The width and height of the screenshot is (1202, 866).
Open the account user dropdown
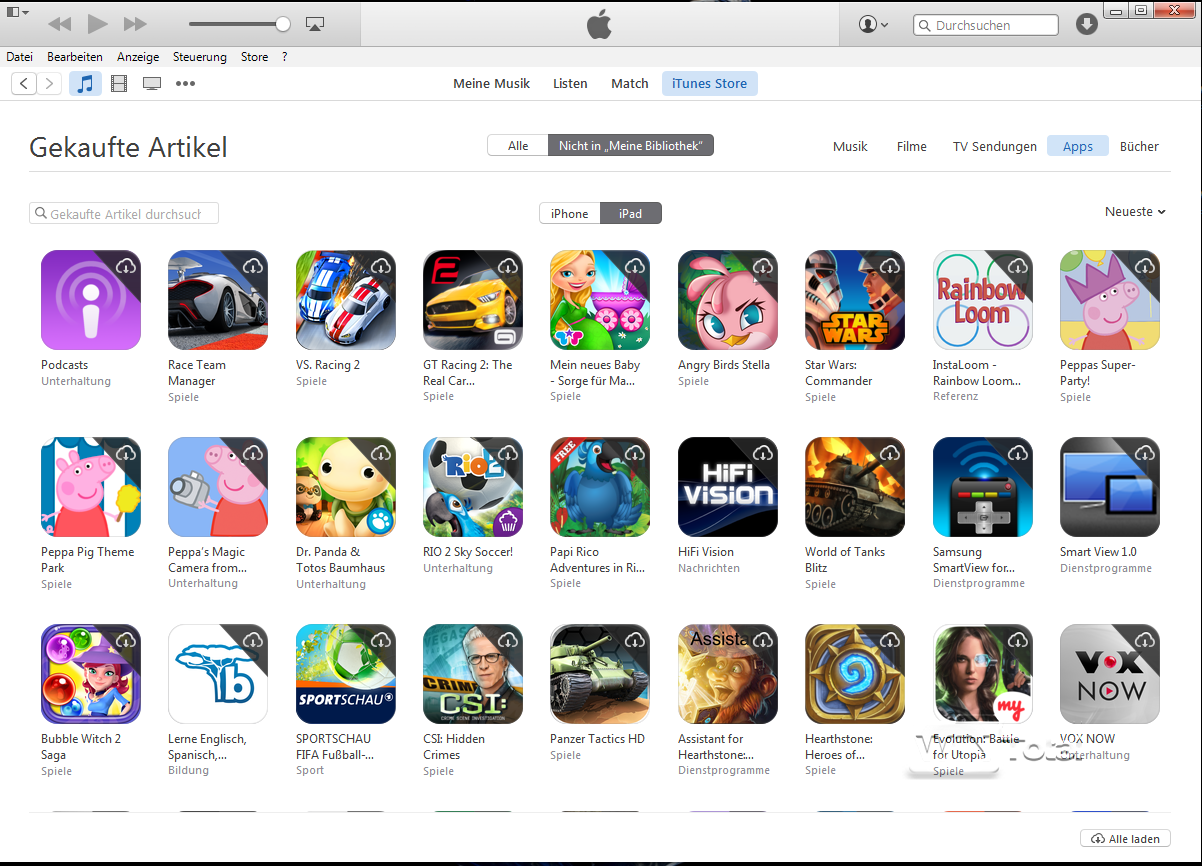click(x=873, y=24)
